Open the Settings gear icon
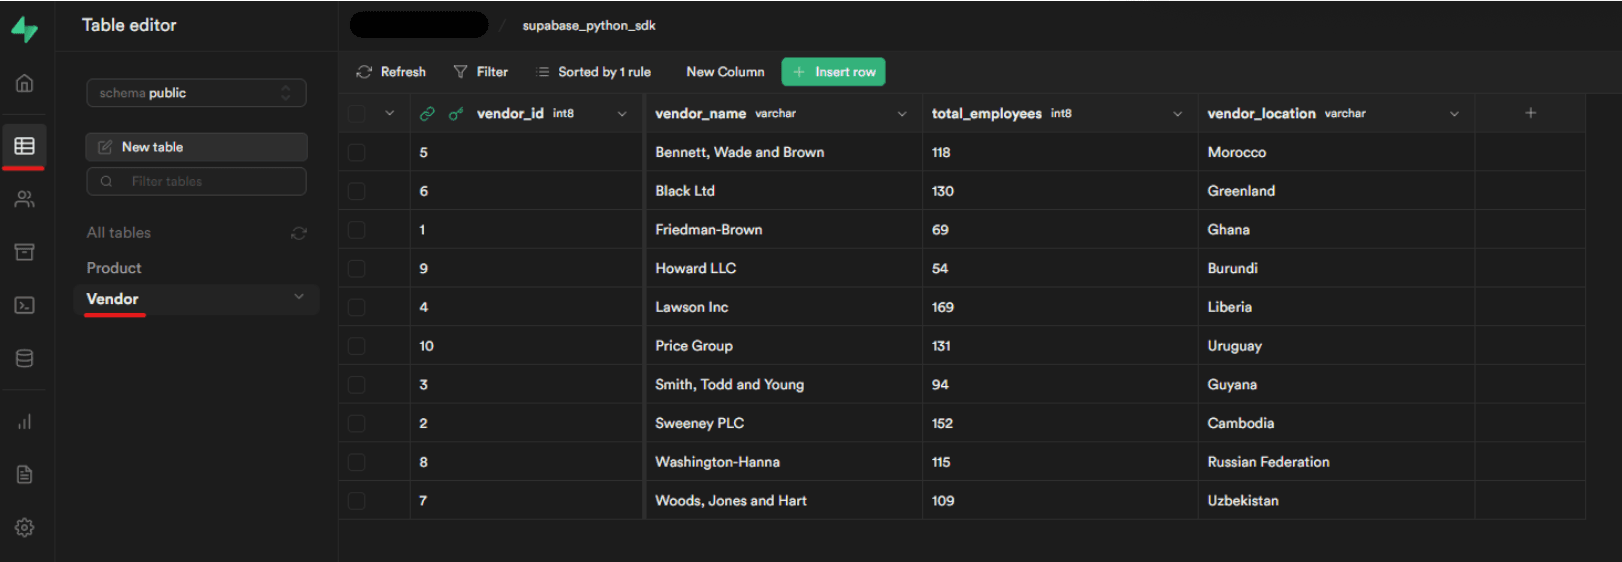1622x562 pixels. tap(25, 527)
